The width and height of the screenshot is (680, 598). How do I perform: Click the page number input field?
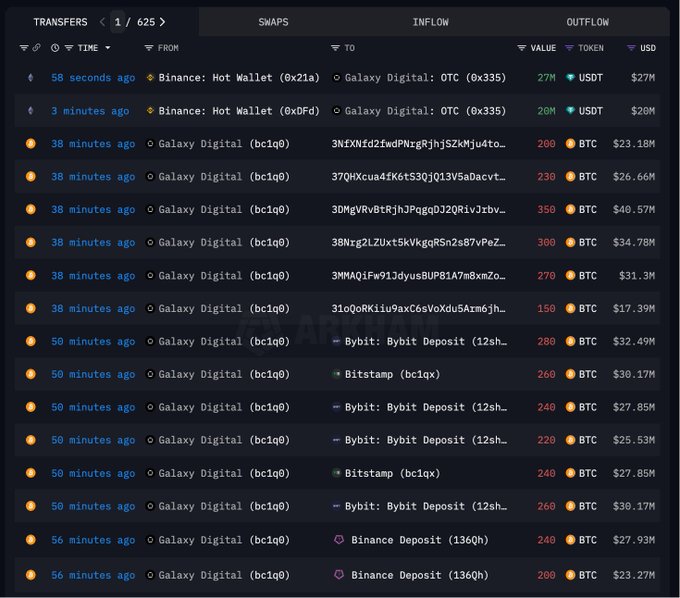[x=118, y=22]
